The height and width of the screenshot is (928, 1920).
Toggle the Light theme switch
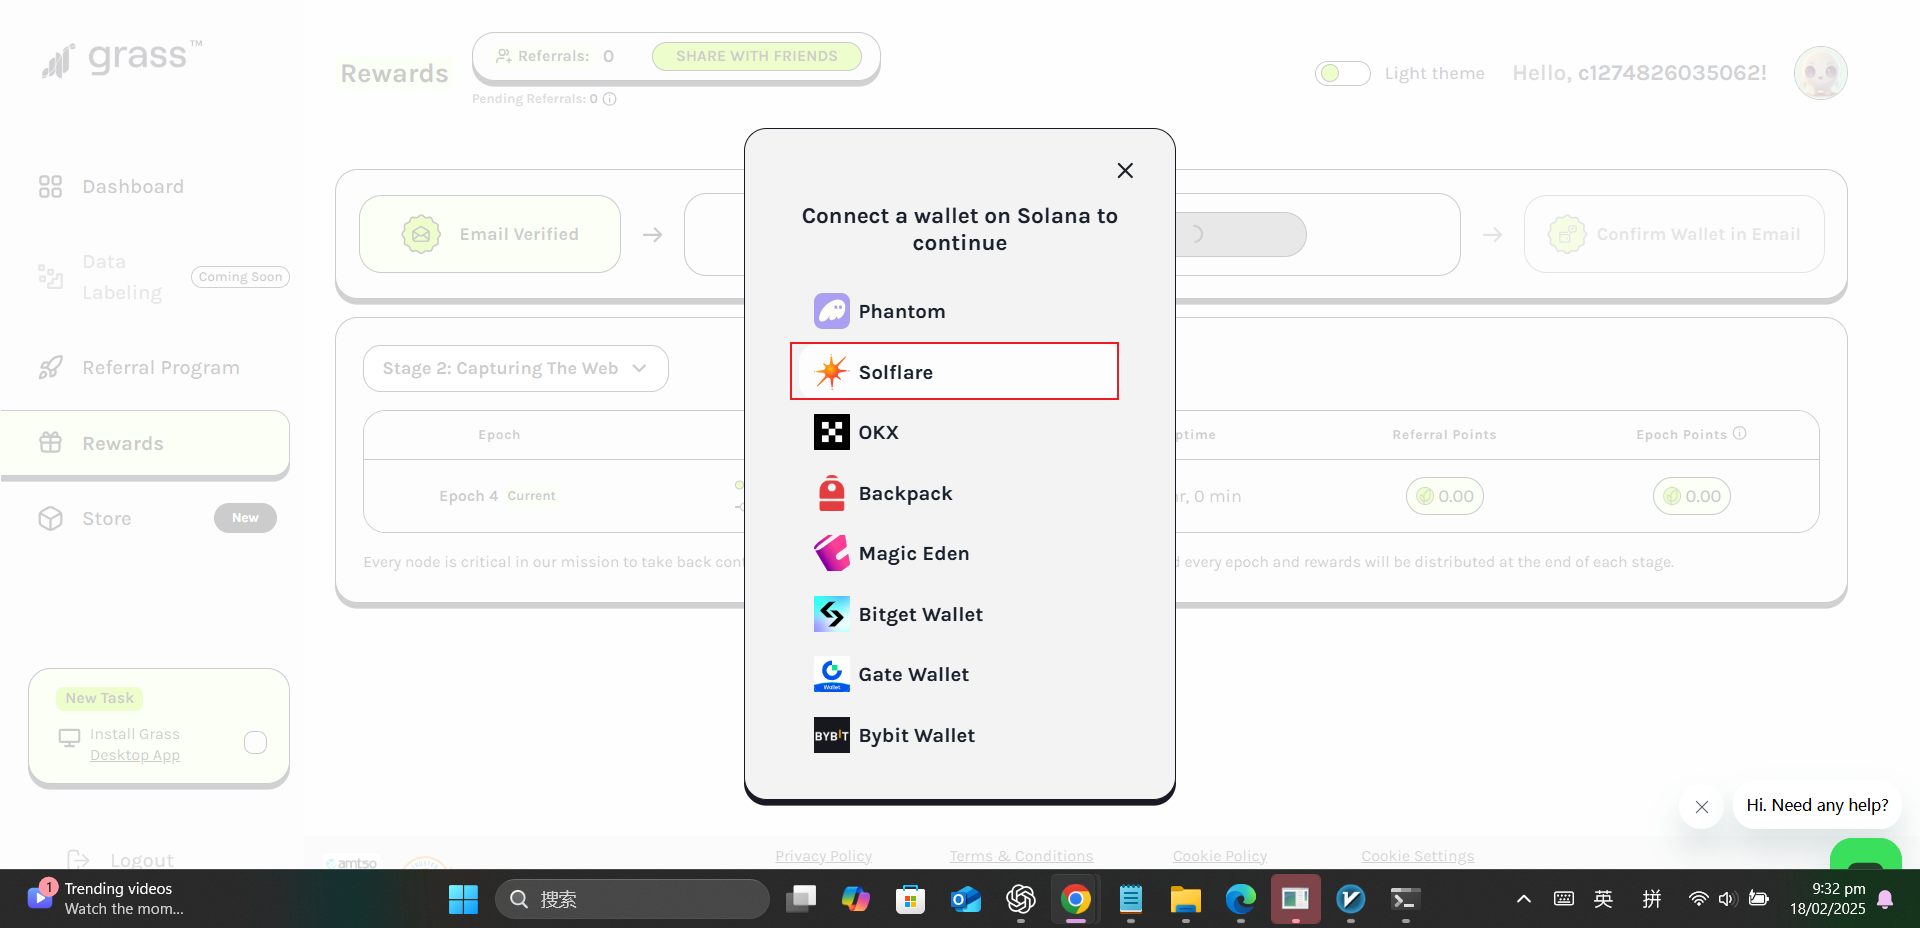pyautogui.click(x=1342, y=73)
